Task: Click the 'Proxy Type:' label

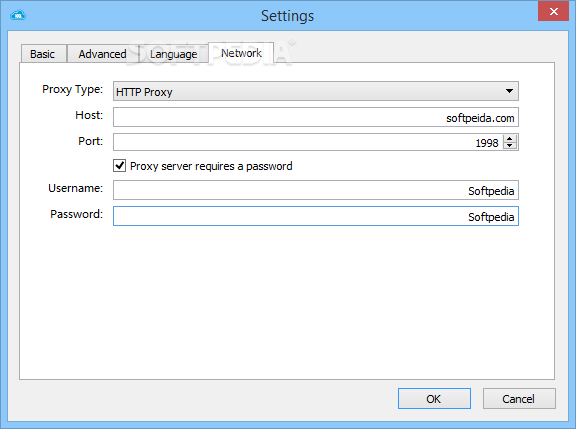Action: pyautogui.click(x=72, y=89)
